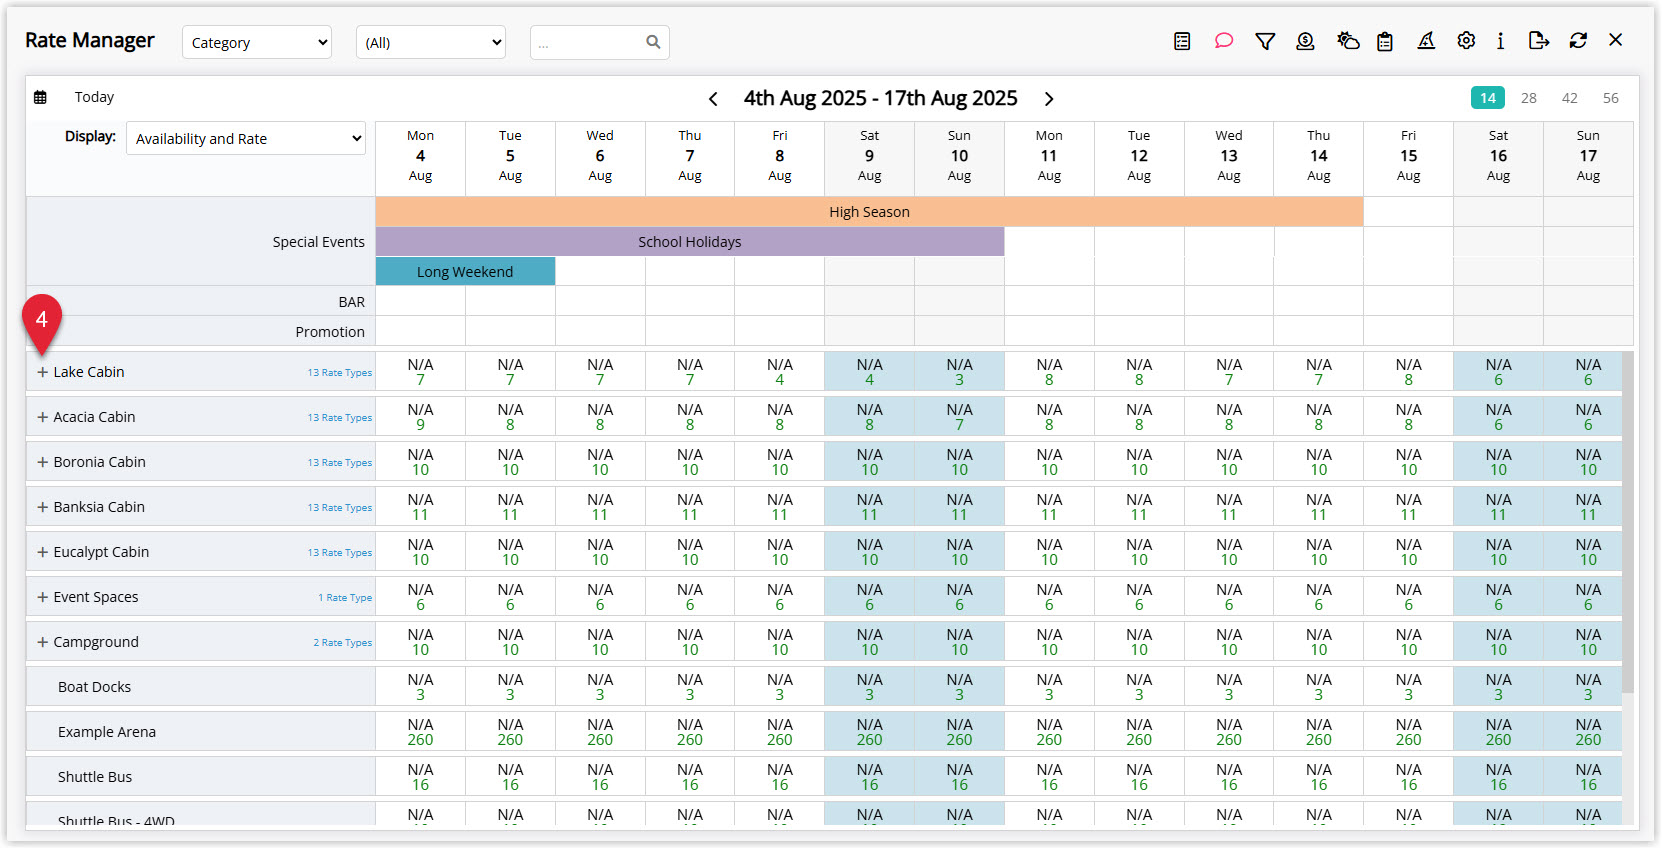Open the dollar coin rate icon
Screen dimensions: 1662x849
click(x=1305, y=41)
